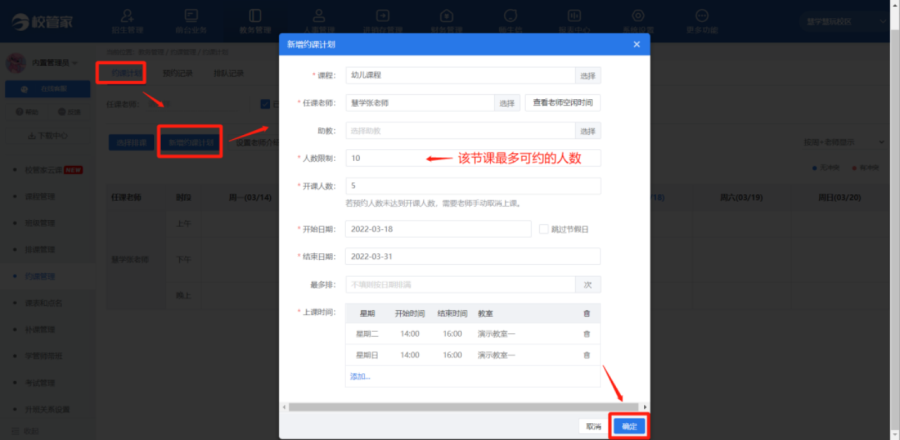
Task: Open 约课管理 in the sidebar
Action: (x=40, y=276)
